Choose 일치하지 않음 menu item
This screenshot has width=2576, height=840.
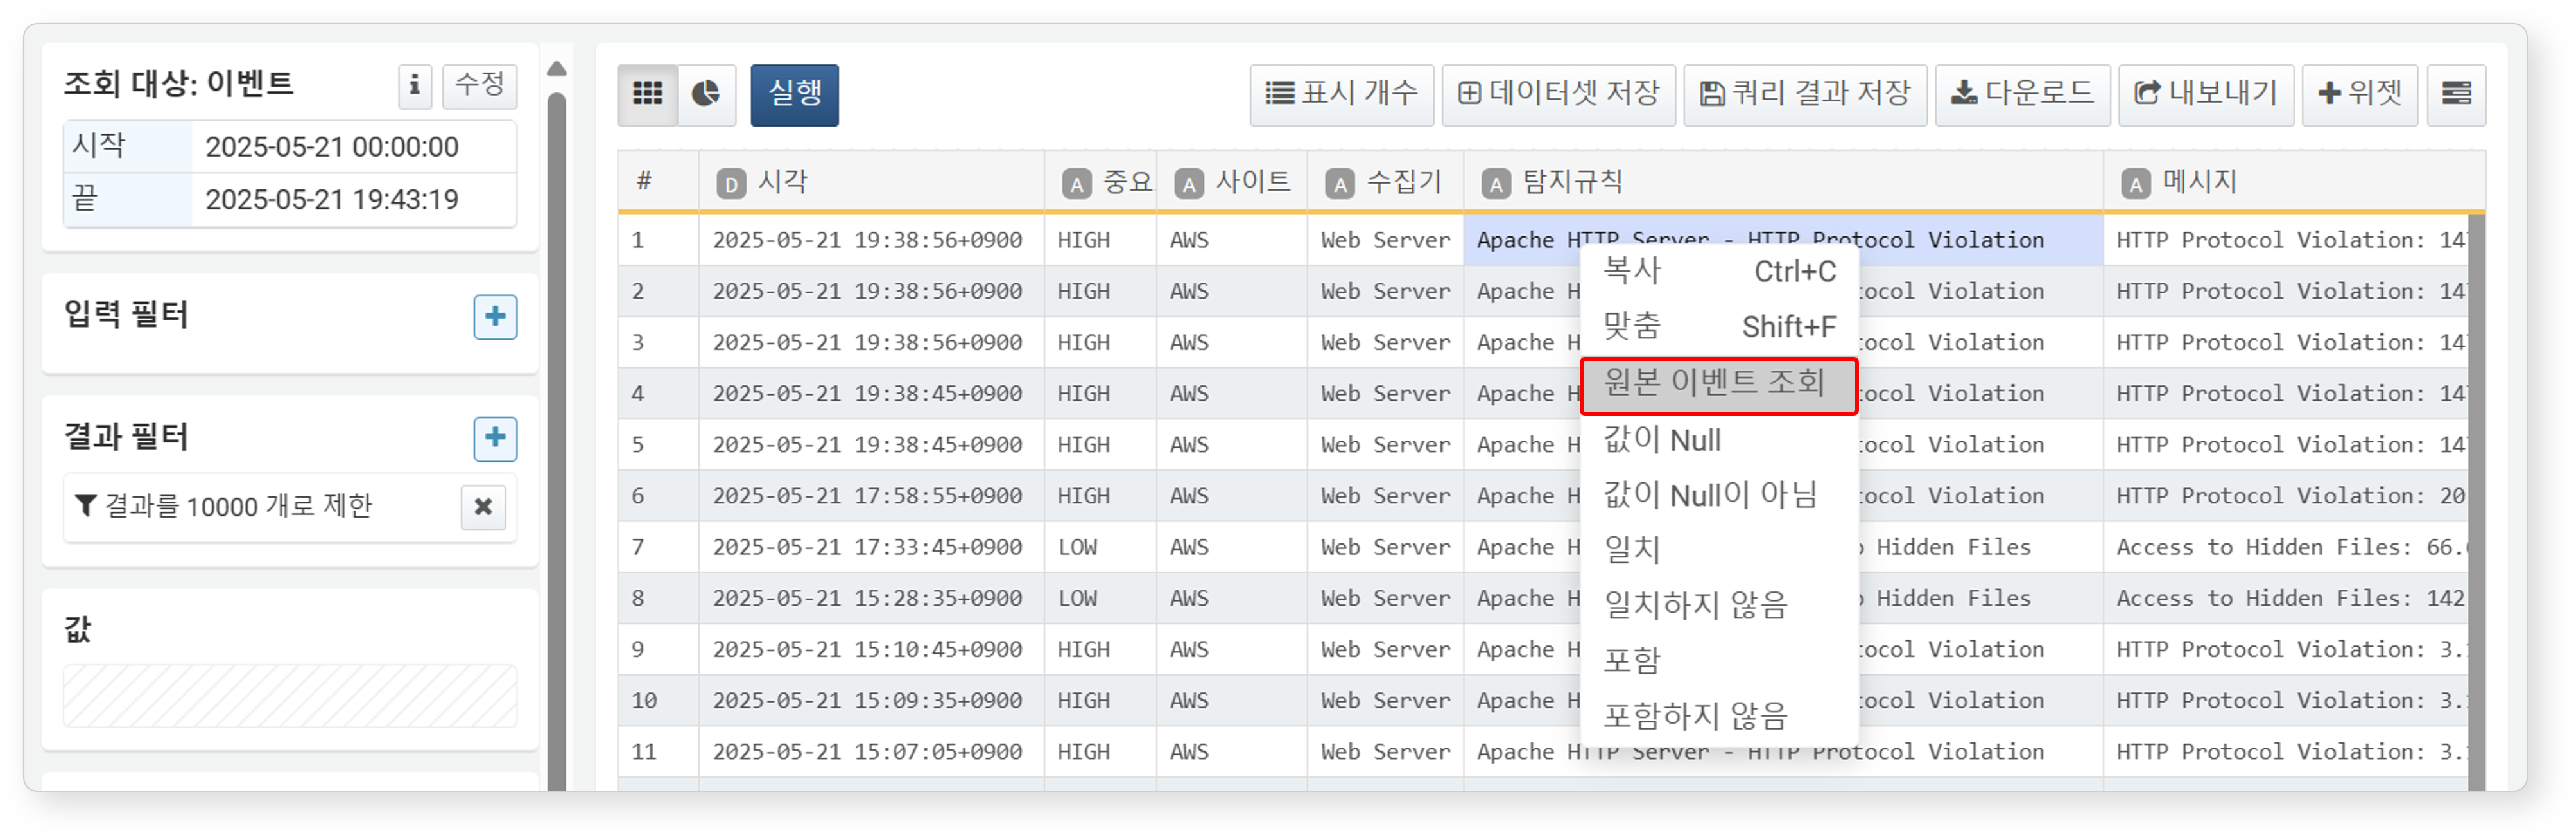click(1719, 605)
